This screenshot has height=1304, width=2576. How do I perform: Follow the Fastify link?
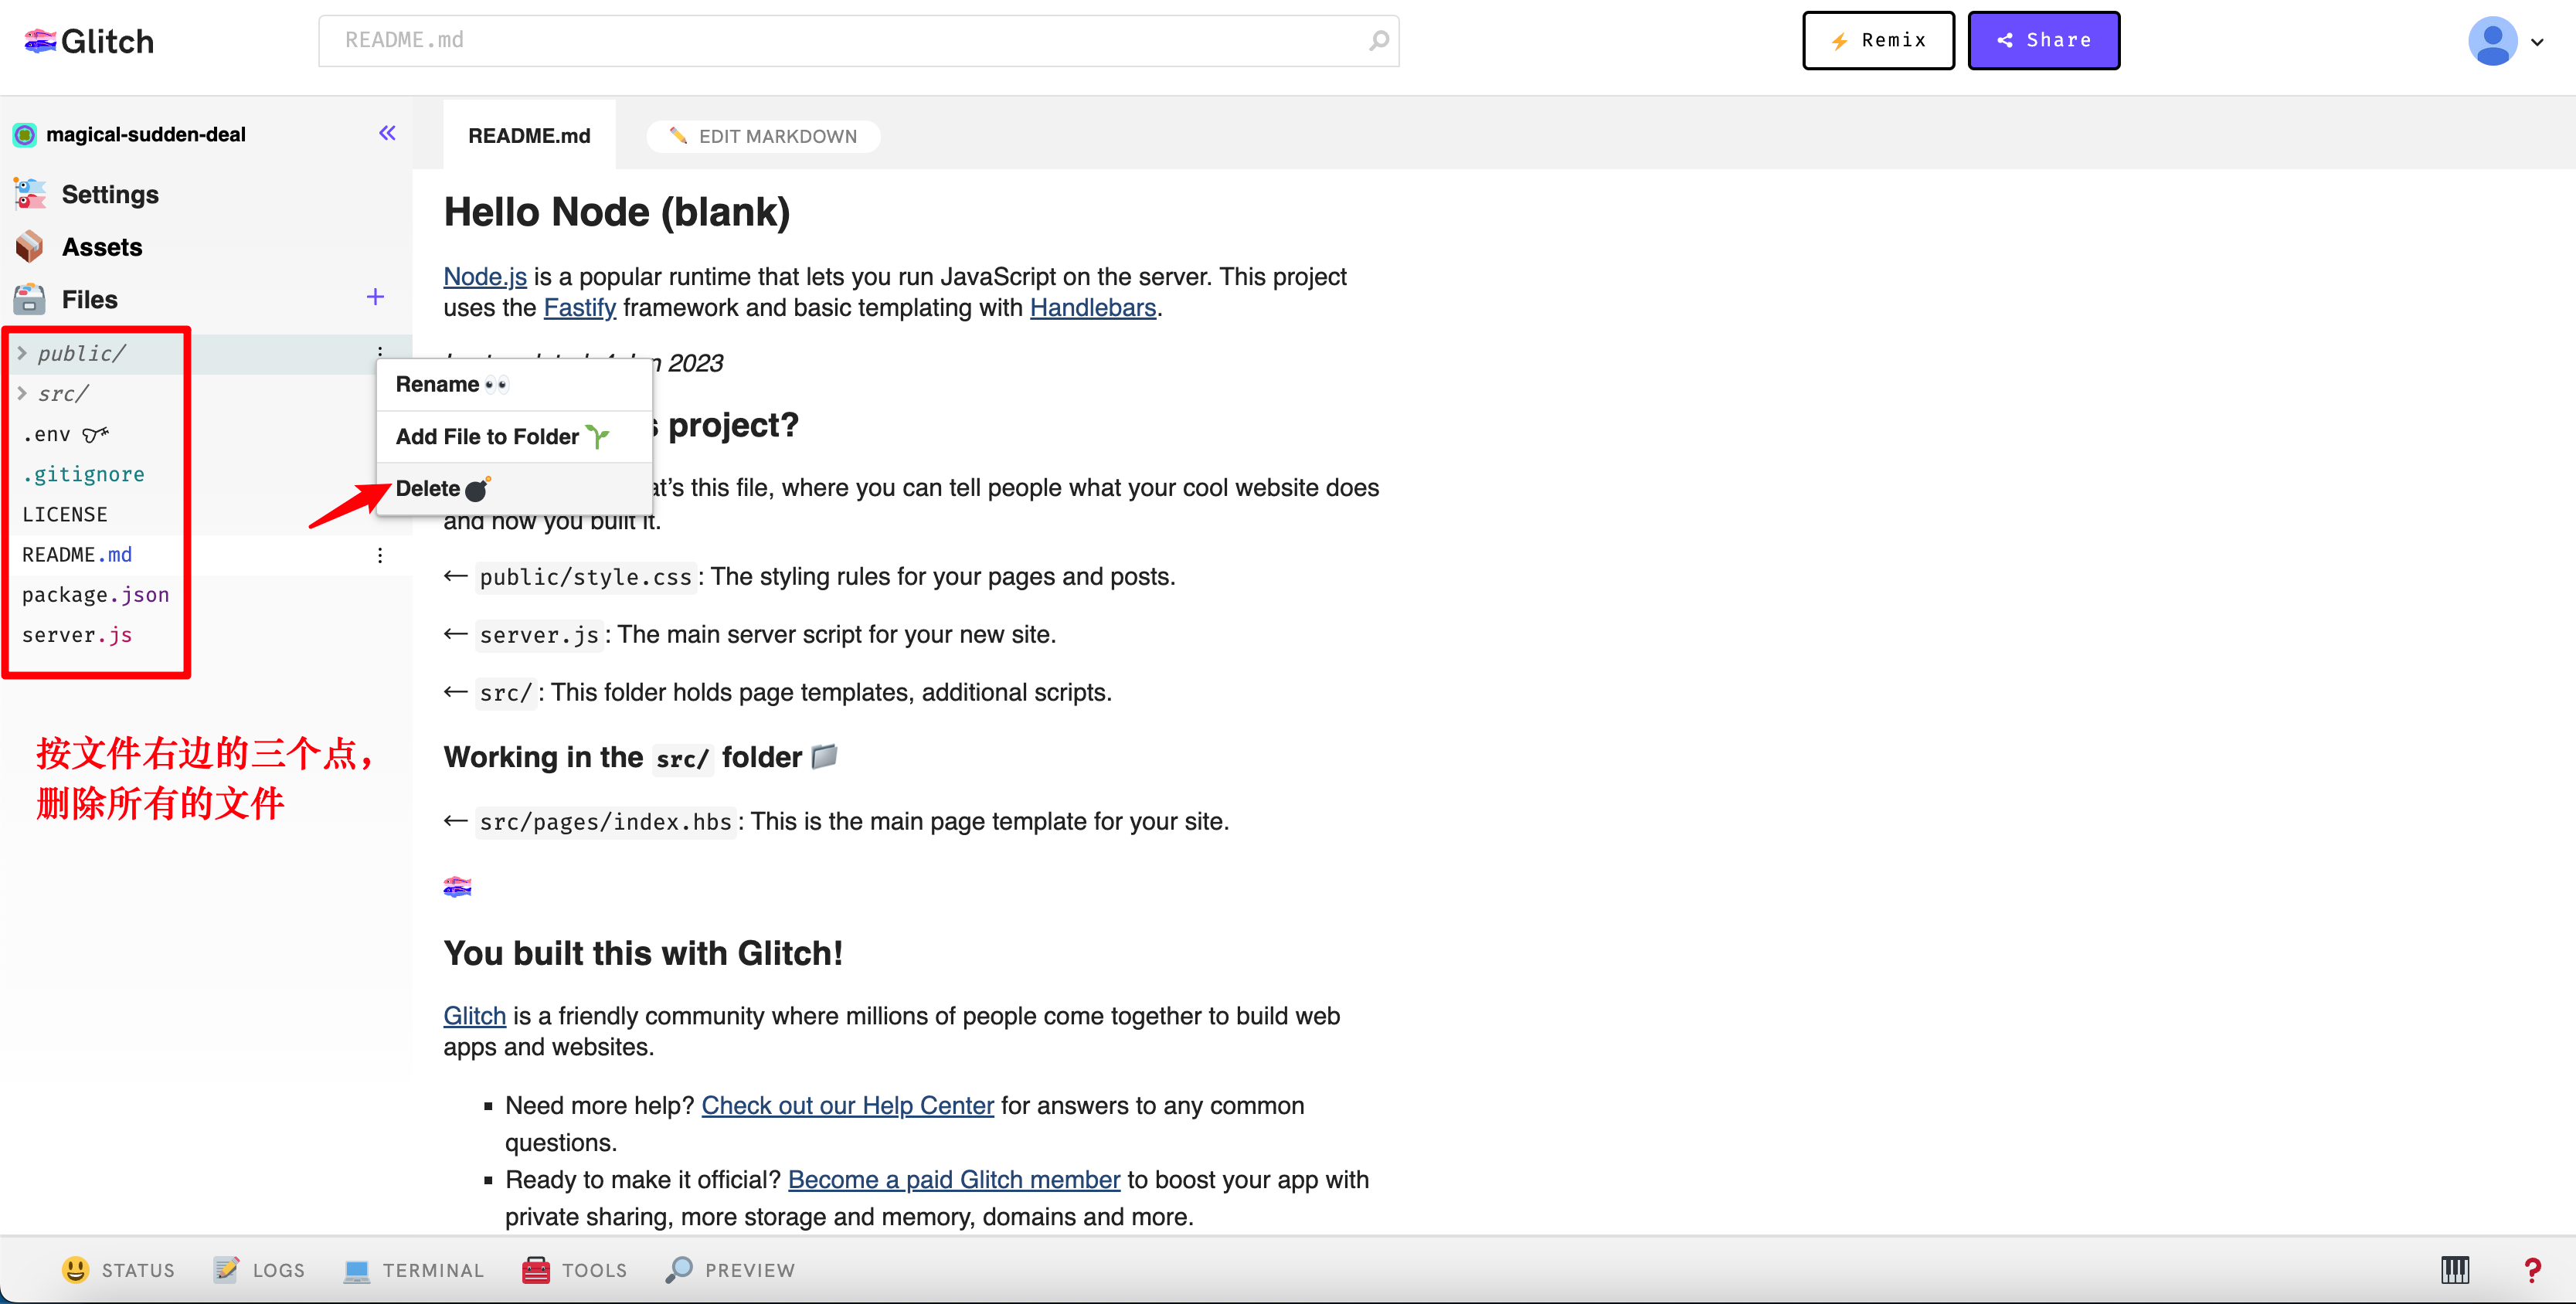pos(579,307)
